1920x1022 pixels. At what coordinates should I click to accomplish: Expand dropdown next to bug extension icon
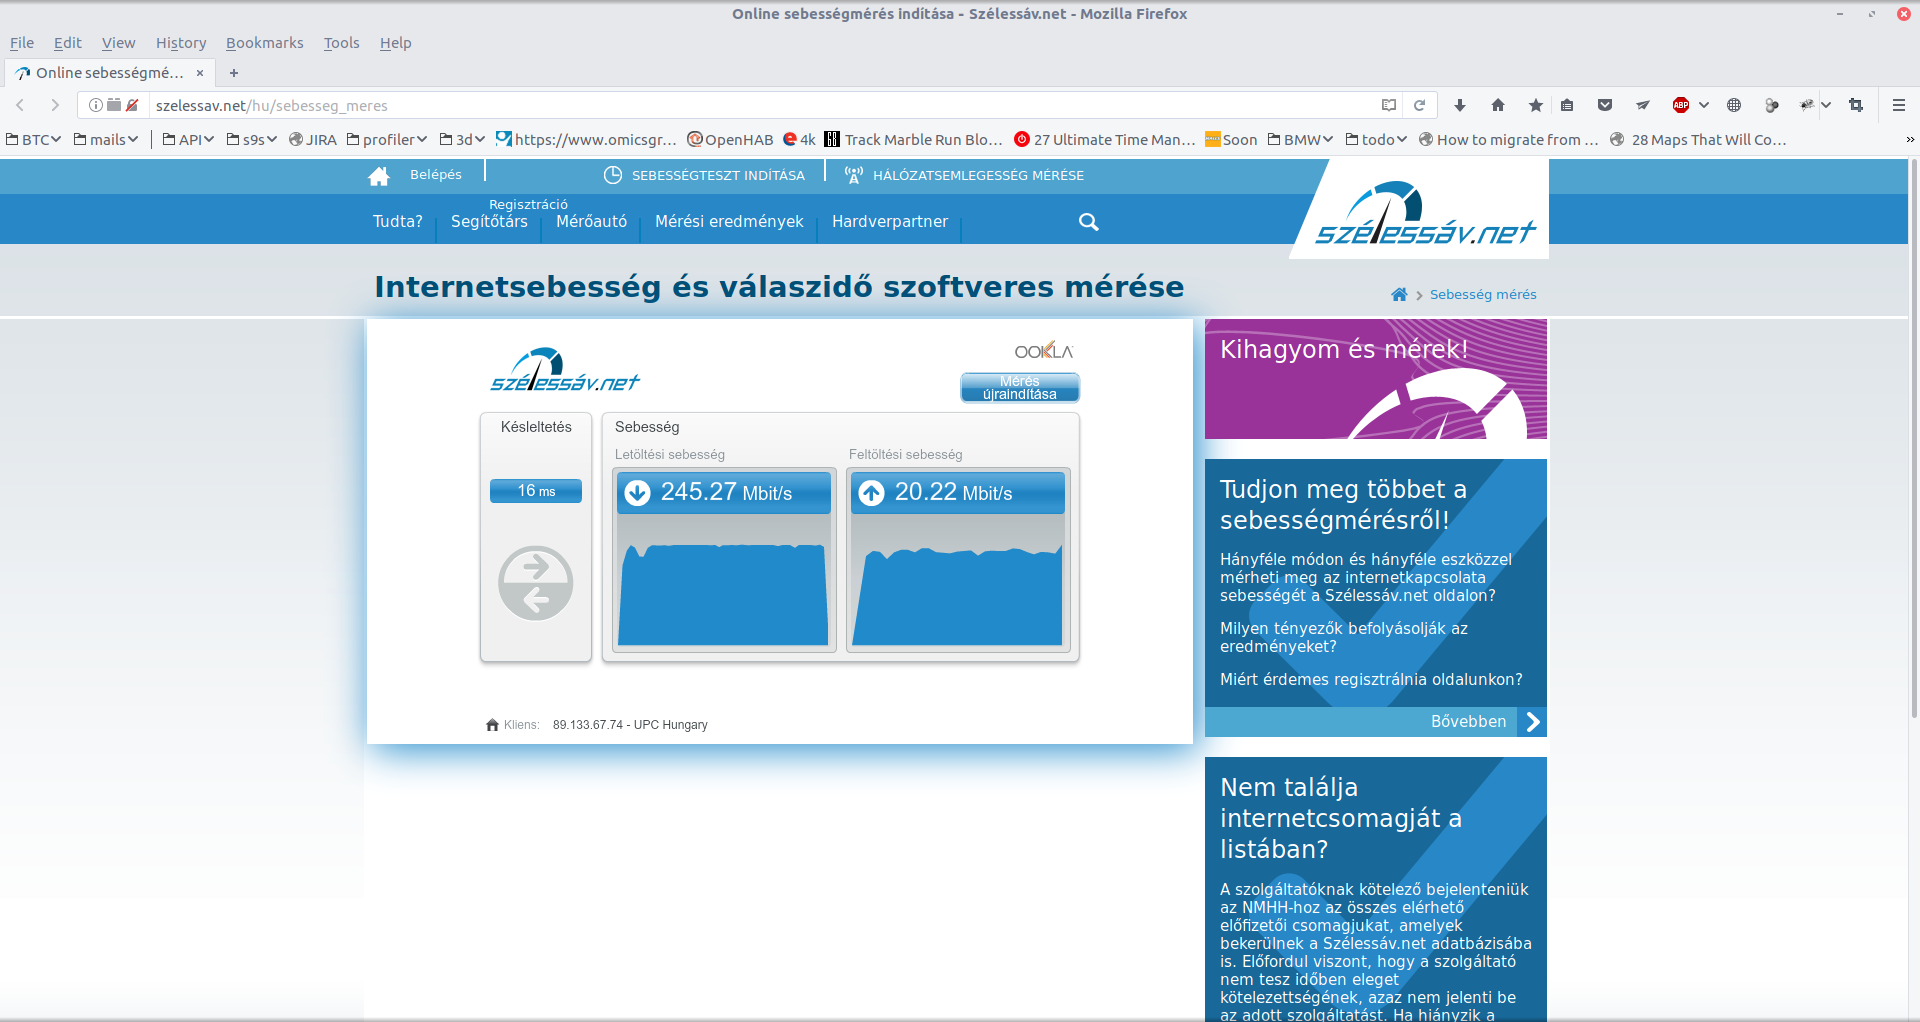coord(1826,105)
